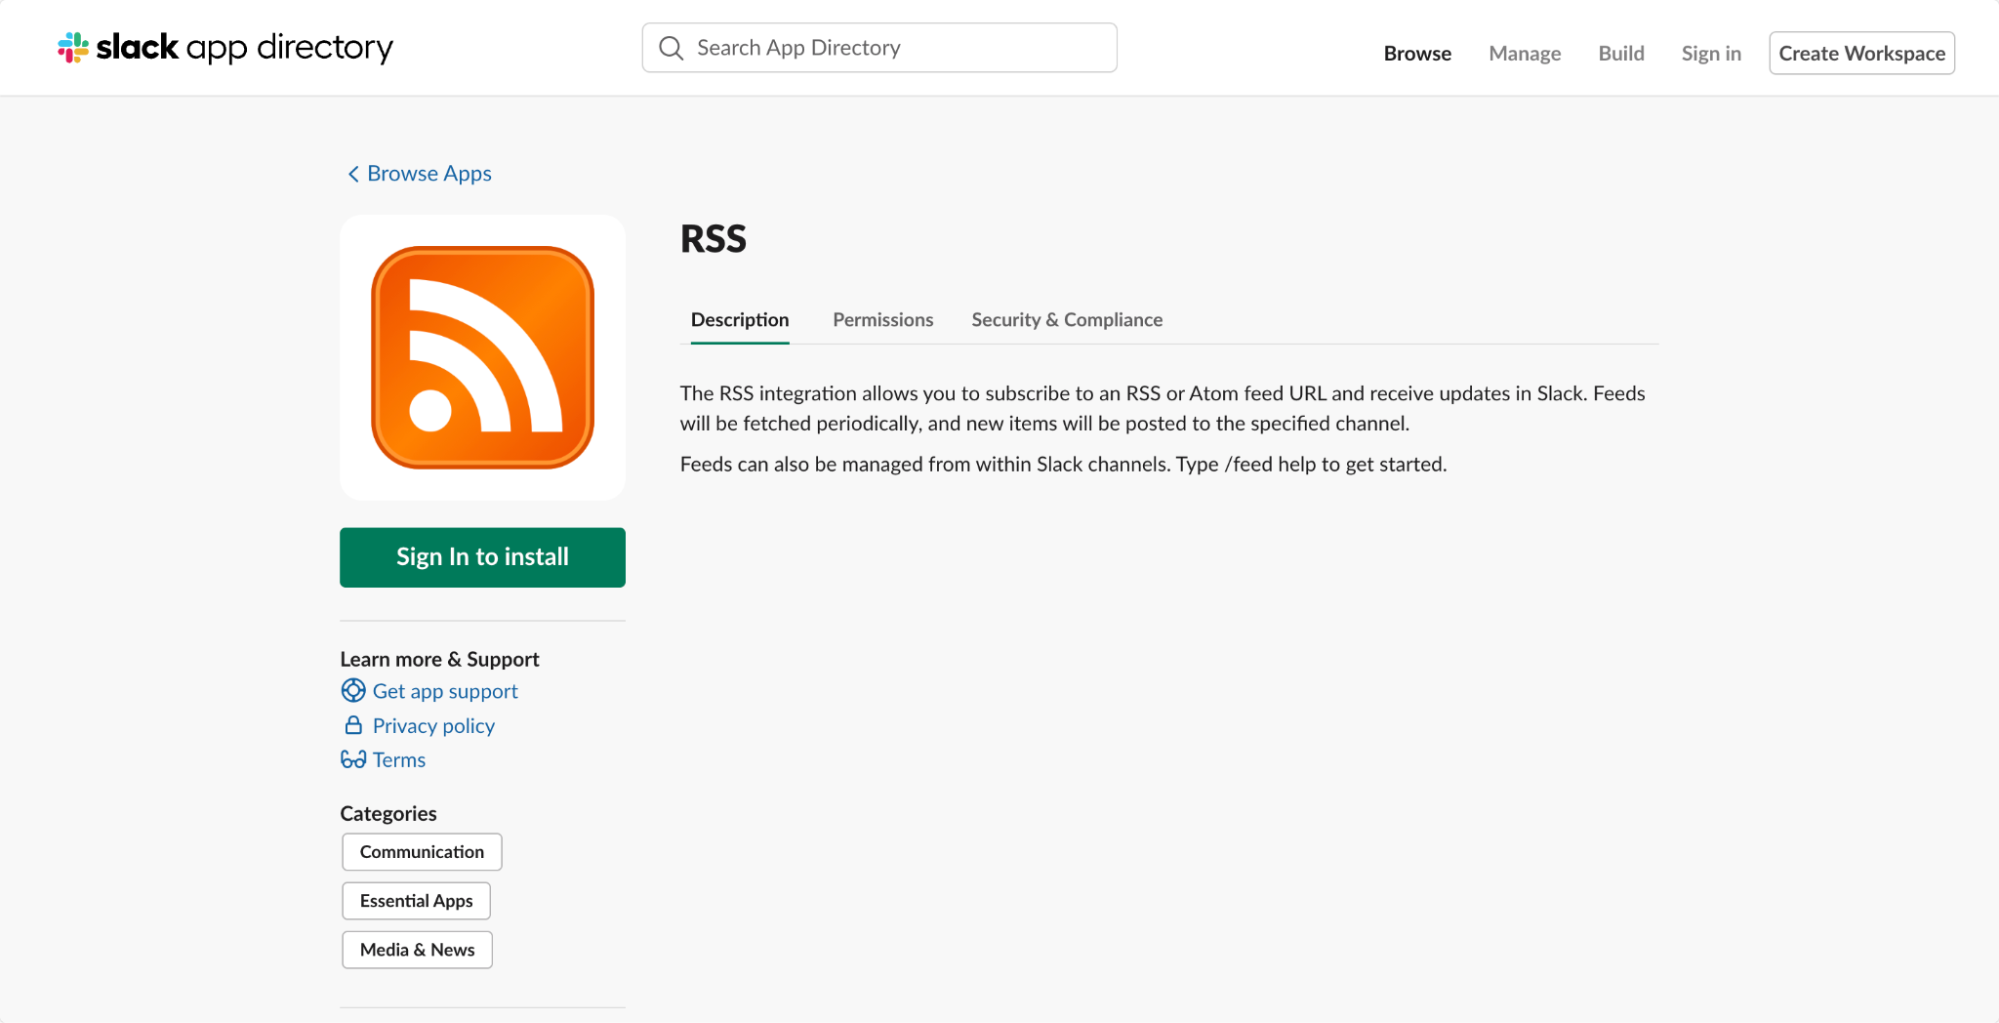
Task: Click the Sign In to install button
Action: click(483, 557)
